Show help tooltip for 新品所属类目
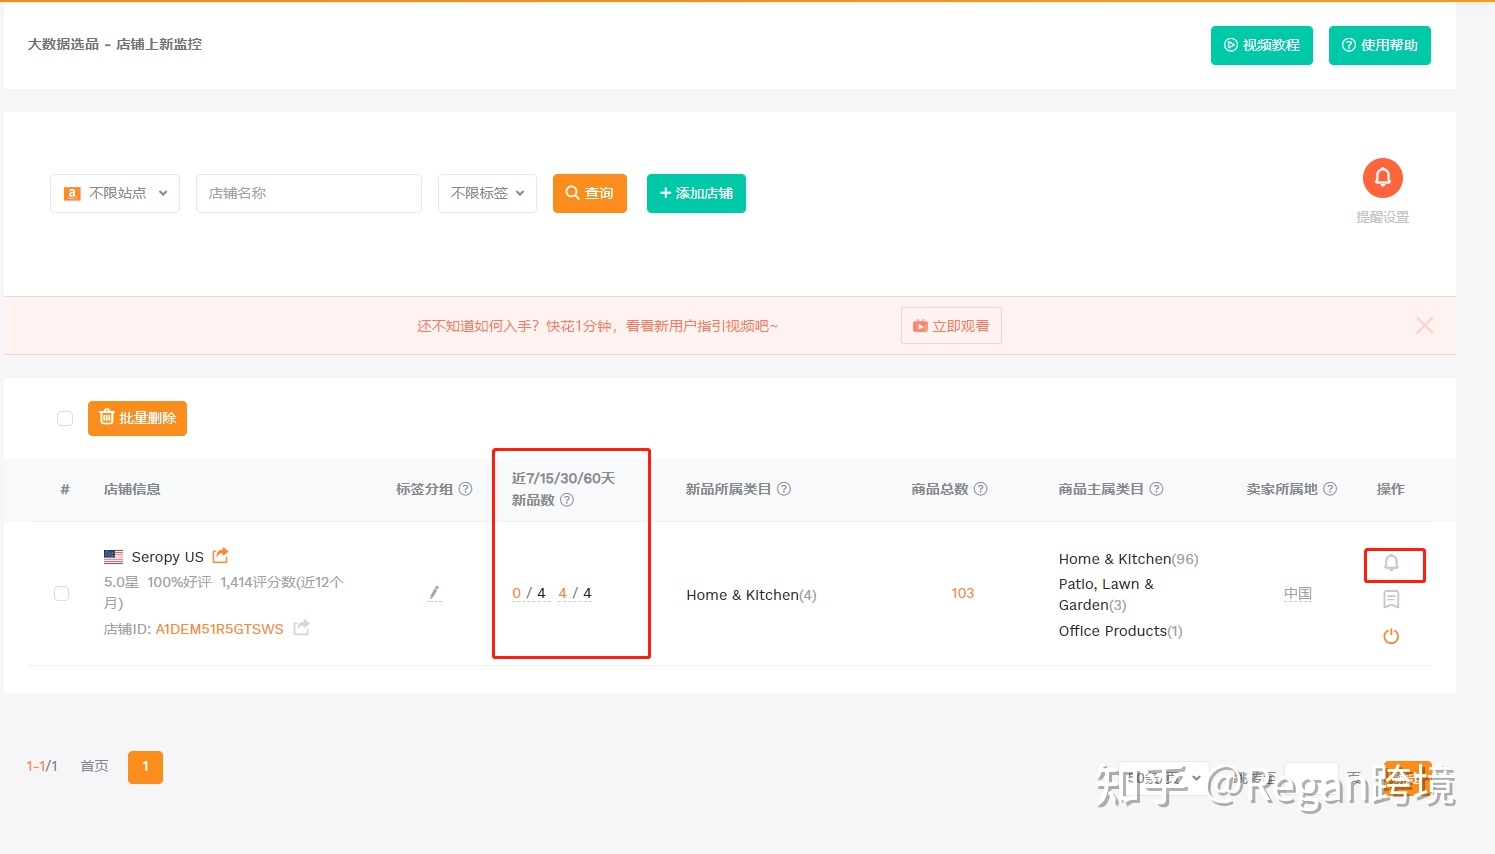The width and height of the screenshot is (1495, 854). (x=784, y=489)
